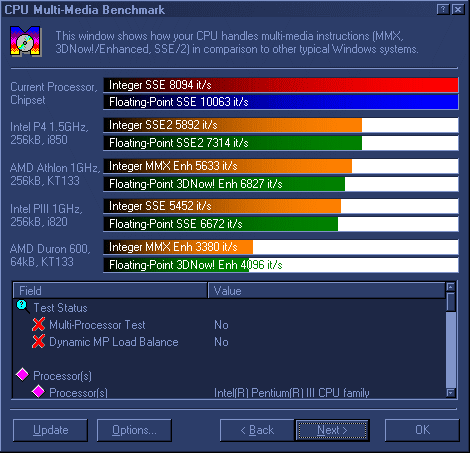Click the red X beside Dynamic MP Load Balance

click(39, 341)
